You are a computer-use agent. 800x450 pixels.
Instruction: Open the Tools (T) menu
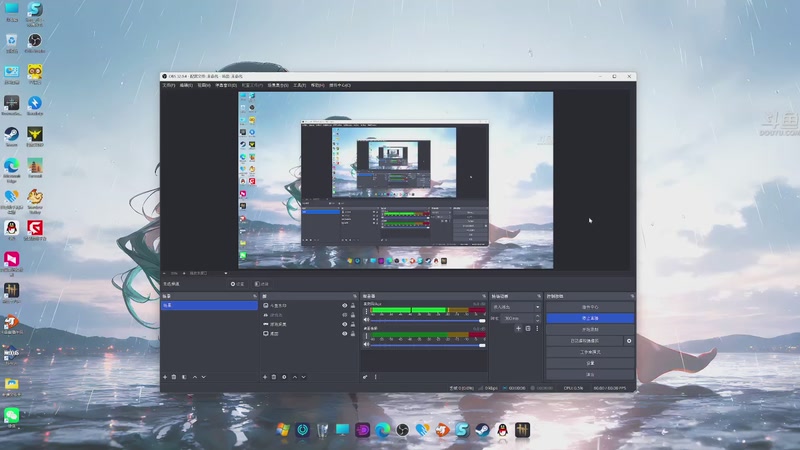pyautogui.click(x=299, y=85)
